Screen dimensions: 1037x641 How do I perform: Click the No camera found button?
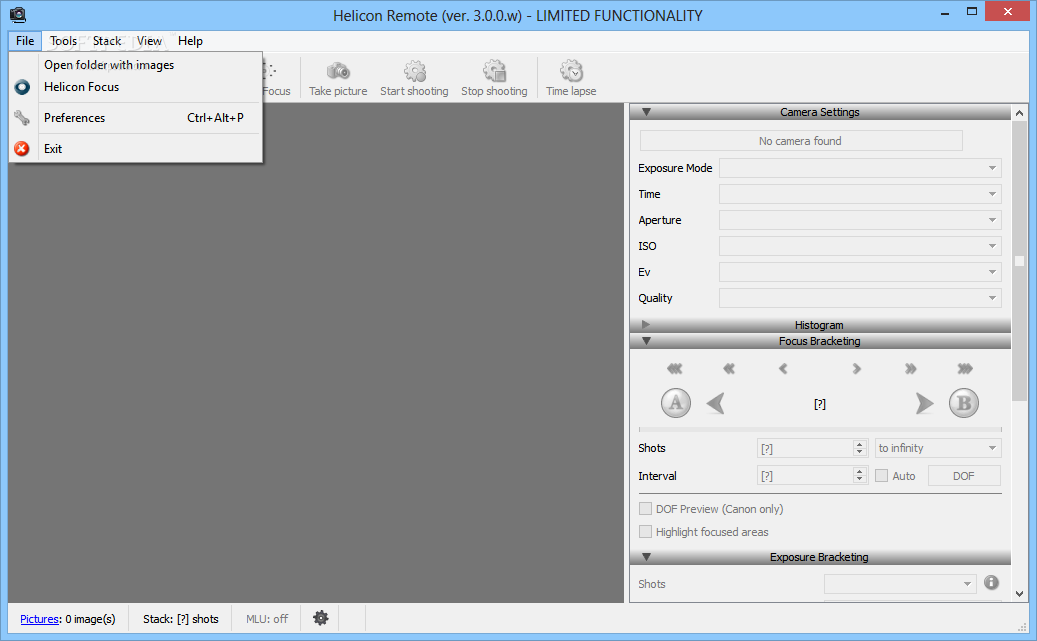point(801,140)
